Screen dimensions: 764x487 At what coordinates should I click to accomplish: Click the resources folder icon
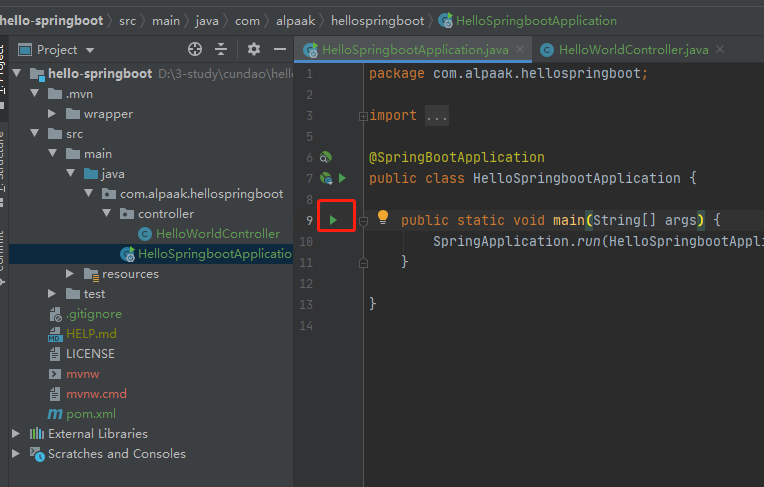[x=91, y=274]
